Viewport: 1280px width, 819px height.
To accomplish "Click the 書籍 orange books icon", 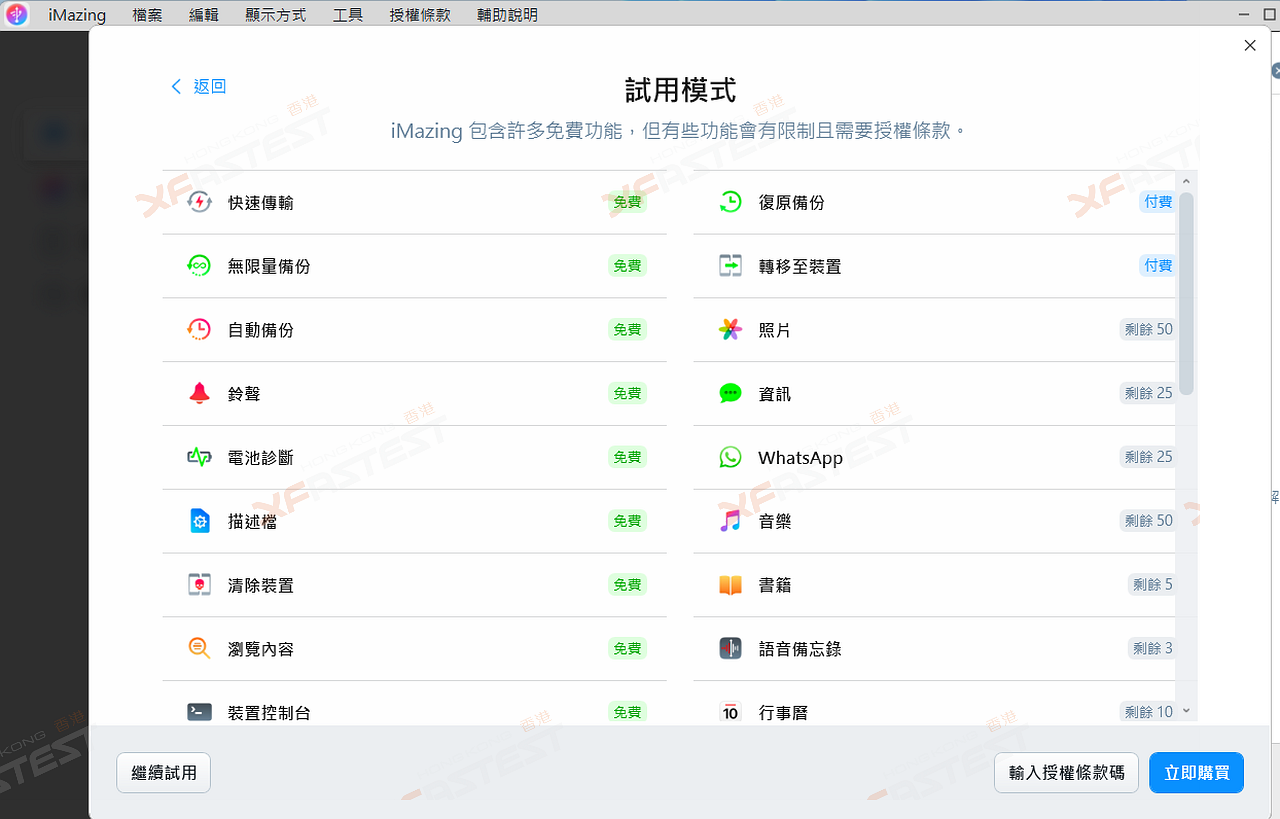I will click(731, 584).
